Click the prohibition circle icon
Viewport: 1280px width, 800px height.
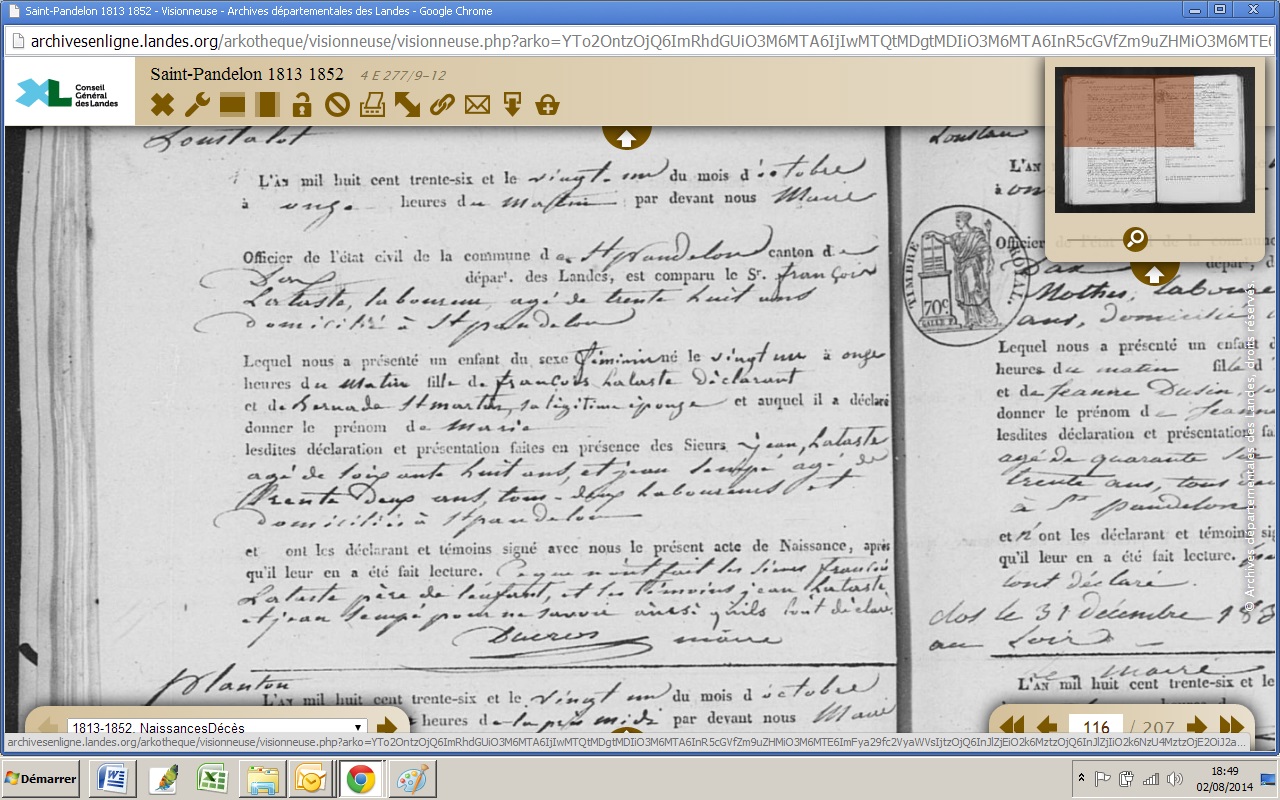coord(337,104)
